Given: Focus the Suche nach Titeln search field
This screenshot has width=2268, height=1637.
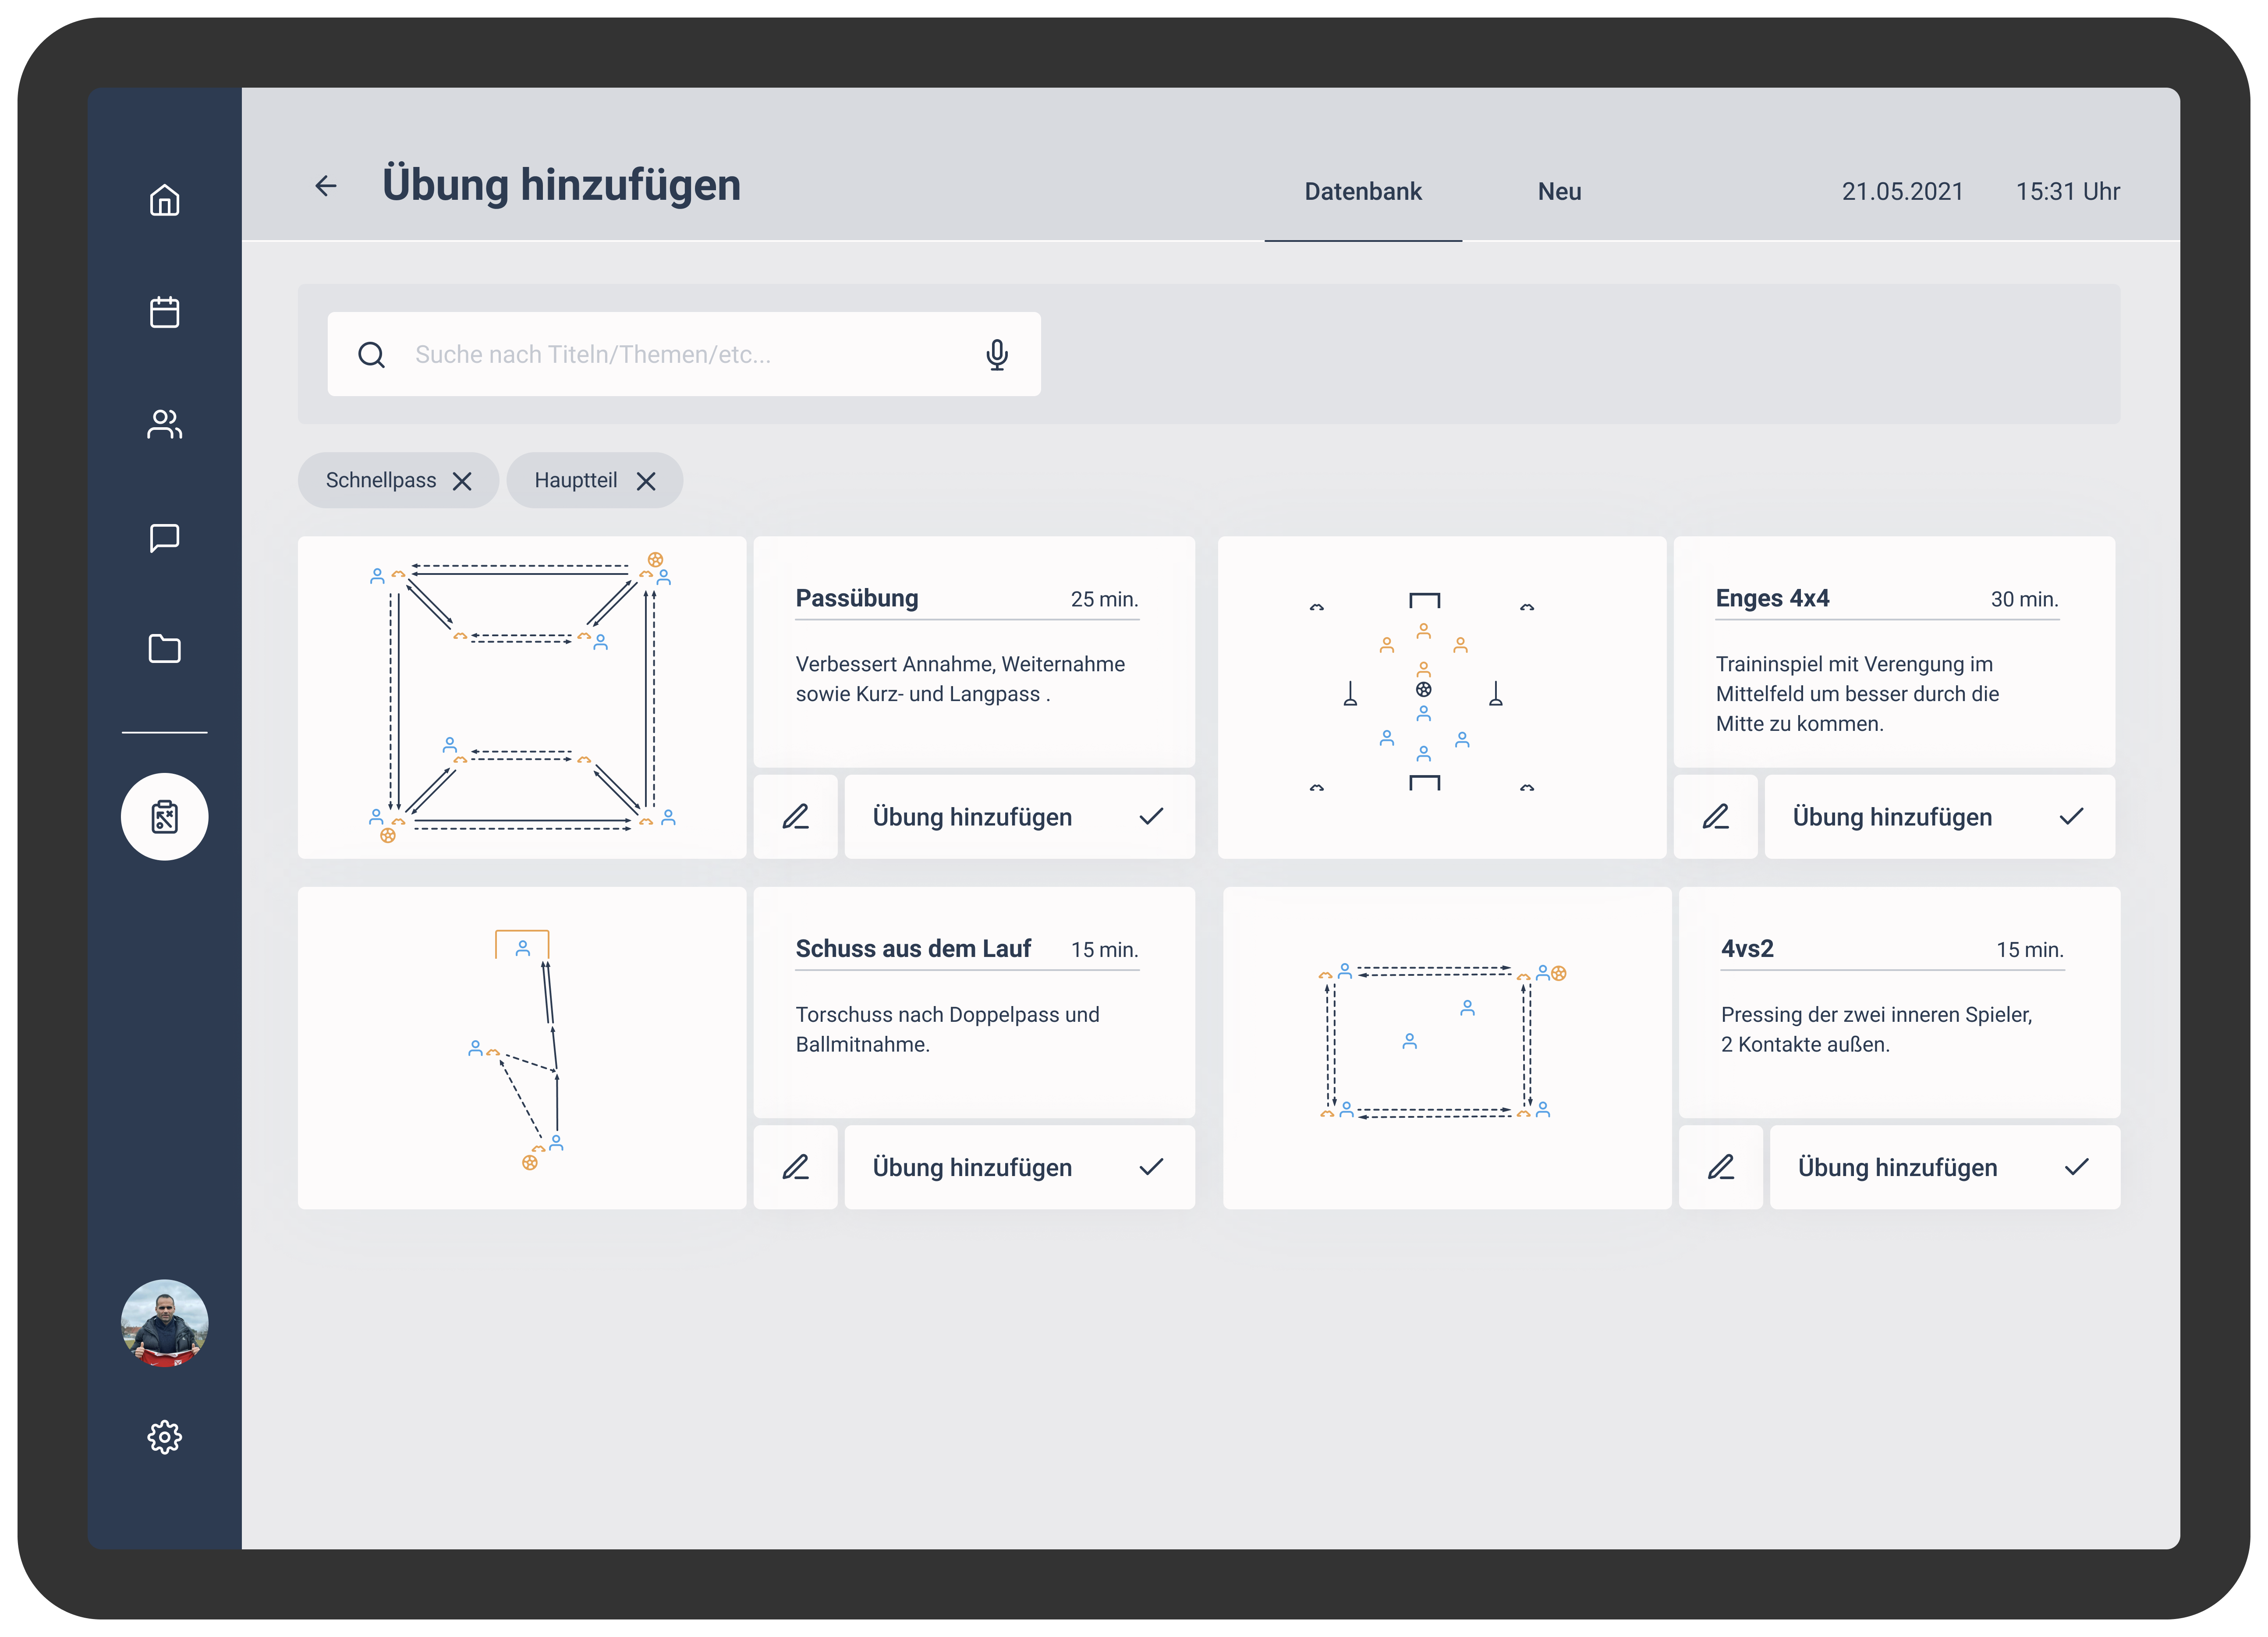Looking at the screenshot, I should point(684,354).
